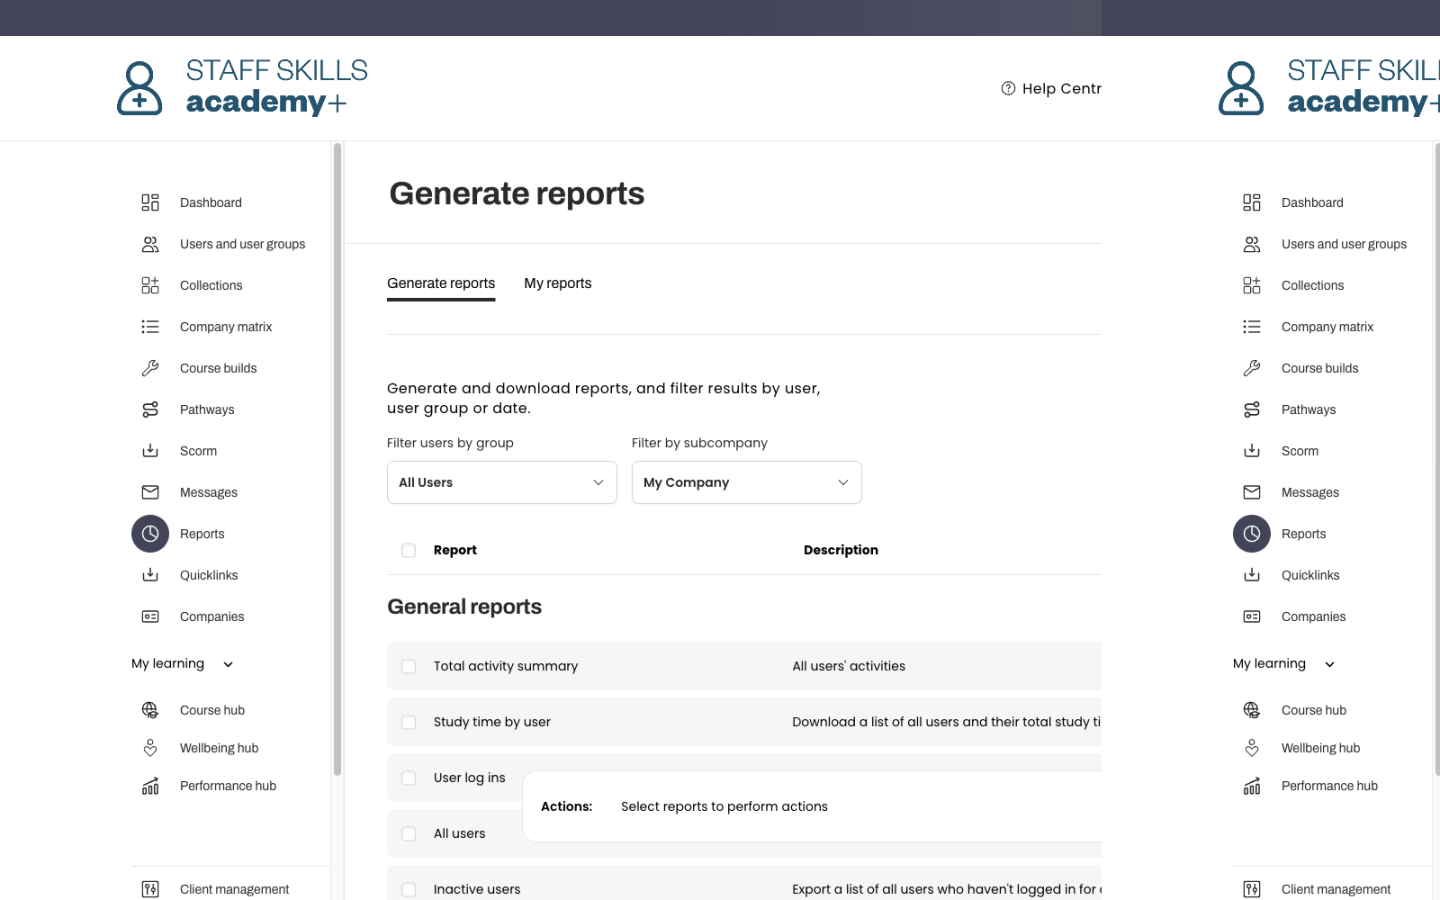Select Company matrix list icon, left sidebar
Image resolution: width=1440 pixels, height=900 pixels.
pyautogui.click(x=150, y=327)
